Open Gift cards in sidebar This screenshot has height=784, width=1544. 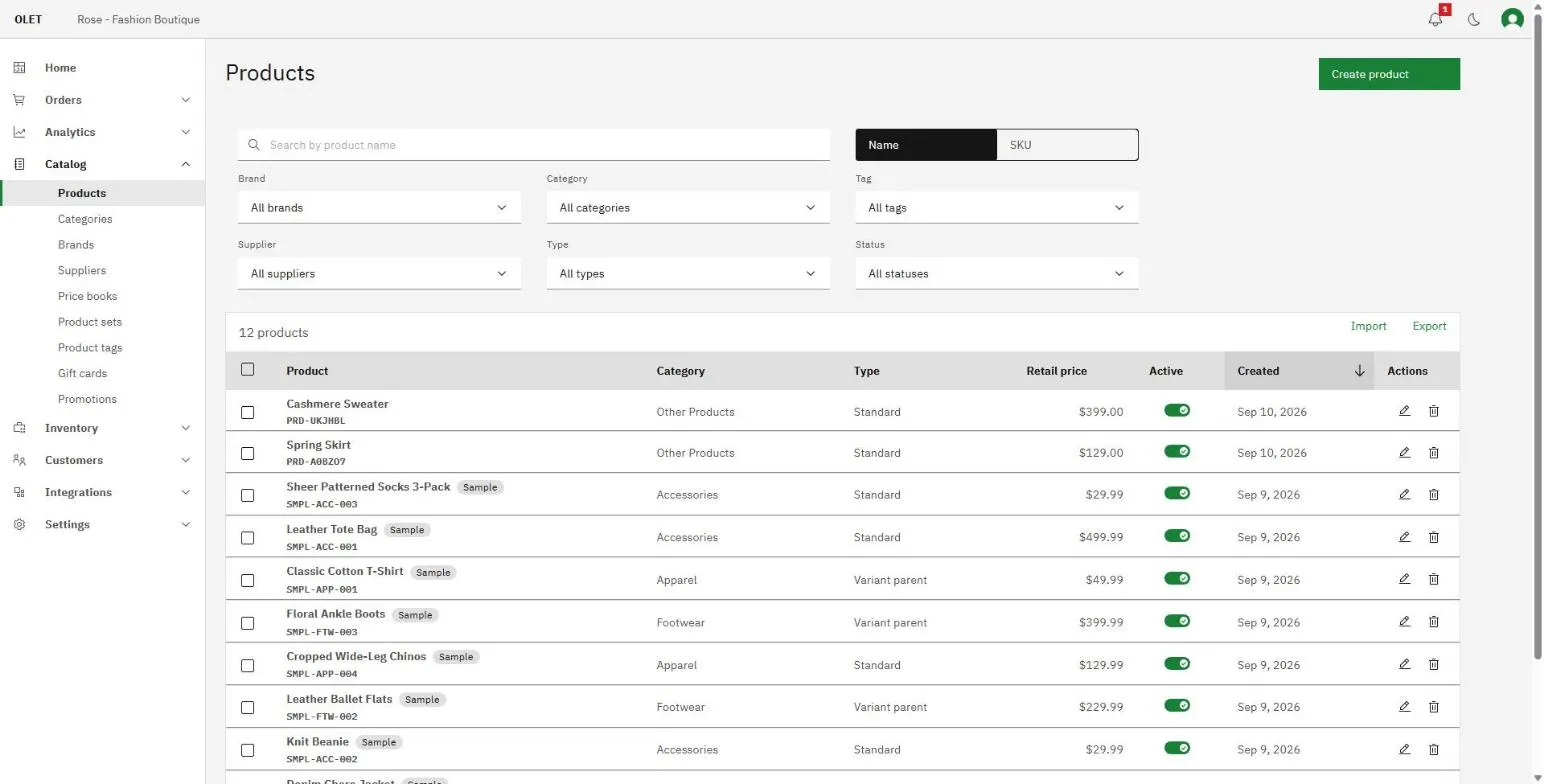pos(82,373)
